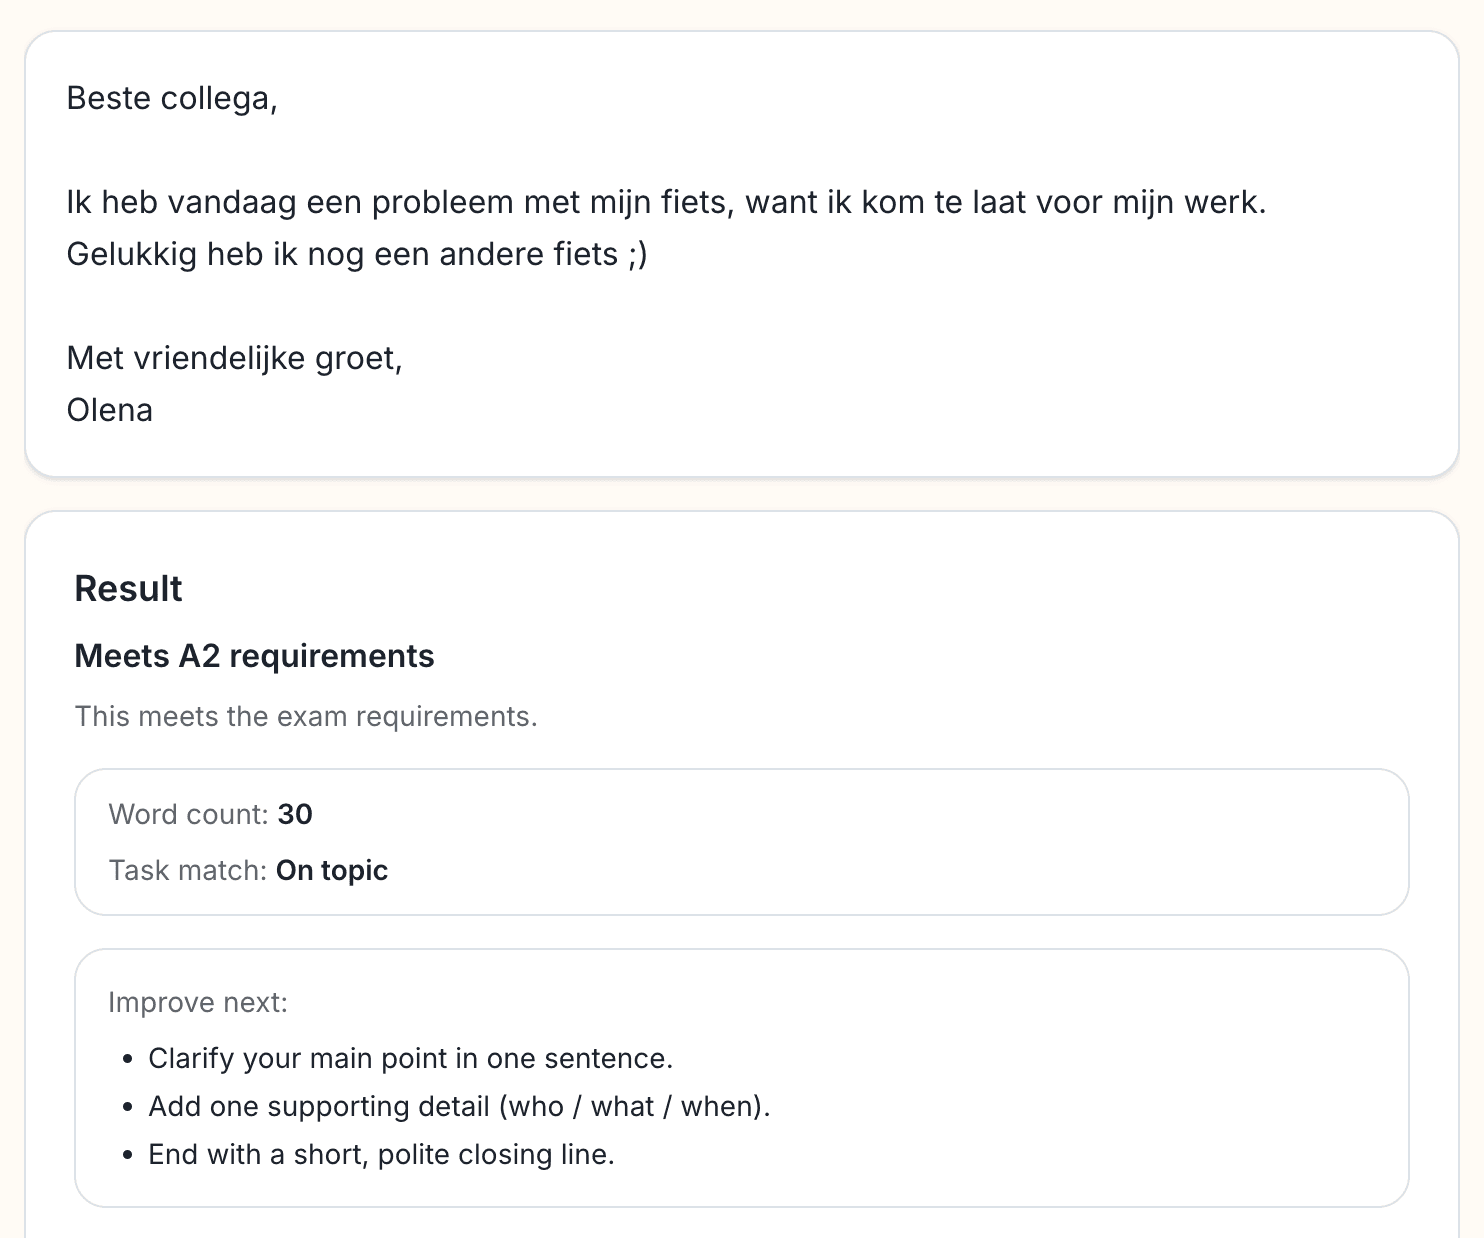
Task: Click the signature name "Olena"
Action: tap(109, 410)
